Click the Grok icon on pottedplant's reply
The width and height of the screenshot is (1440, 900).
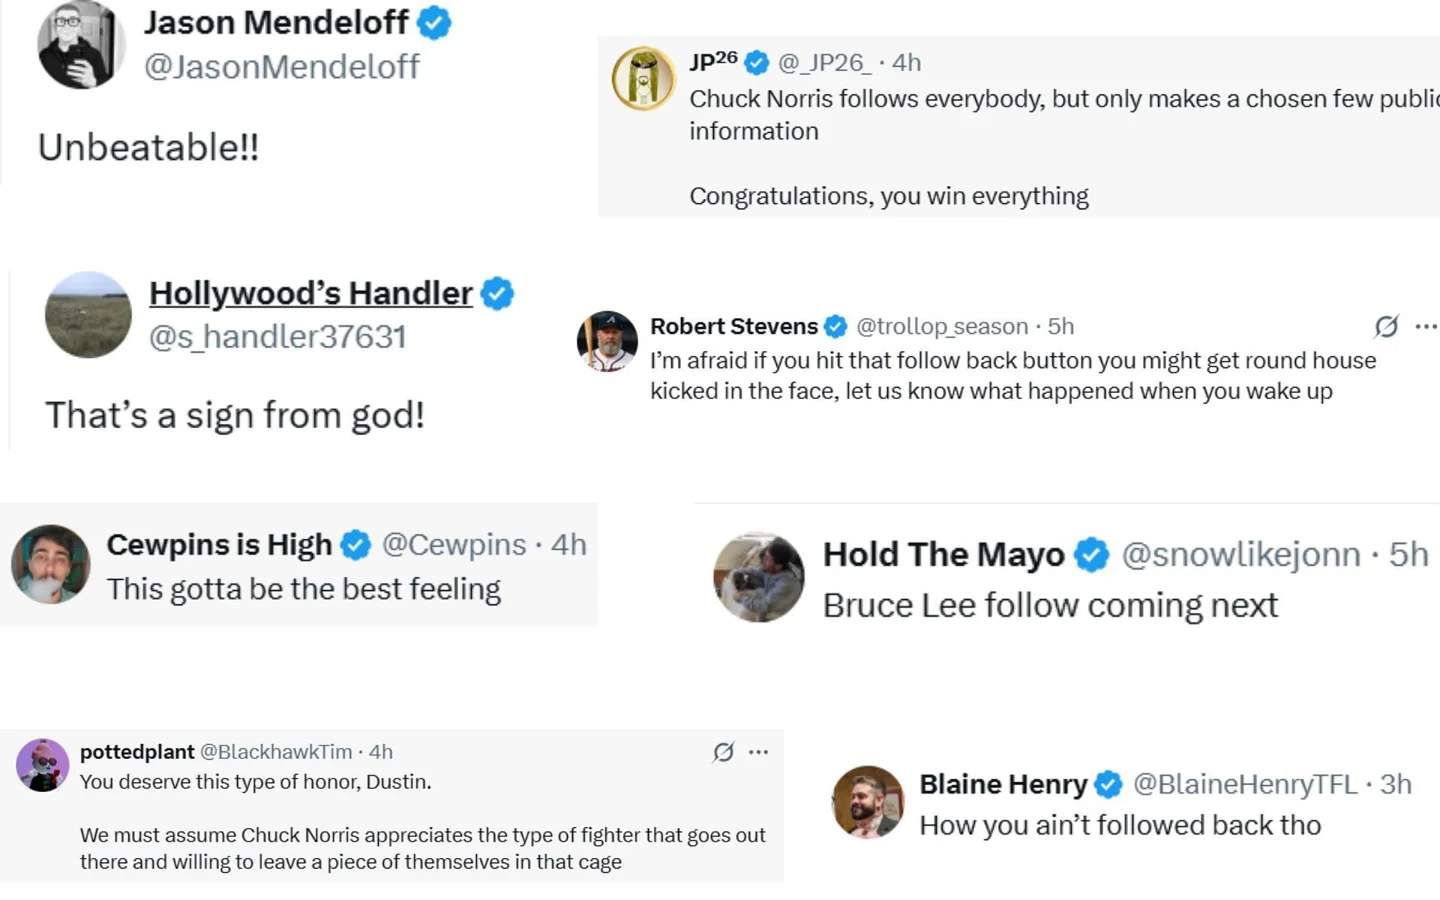(724, 752)
